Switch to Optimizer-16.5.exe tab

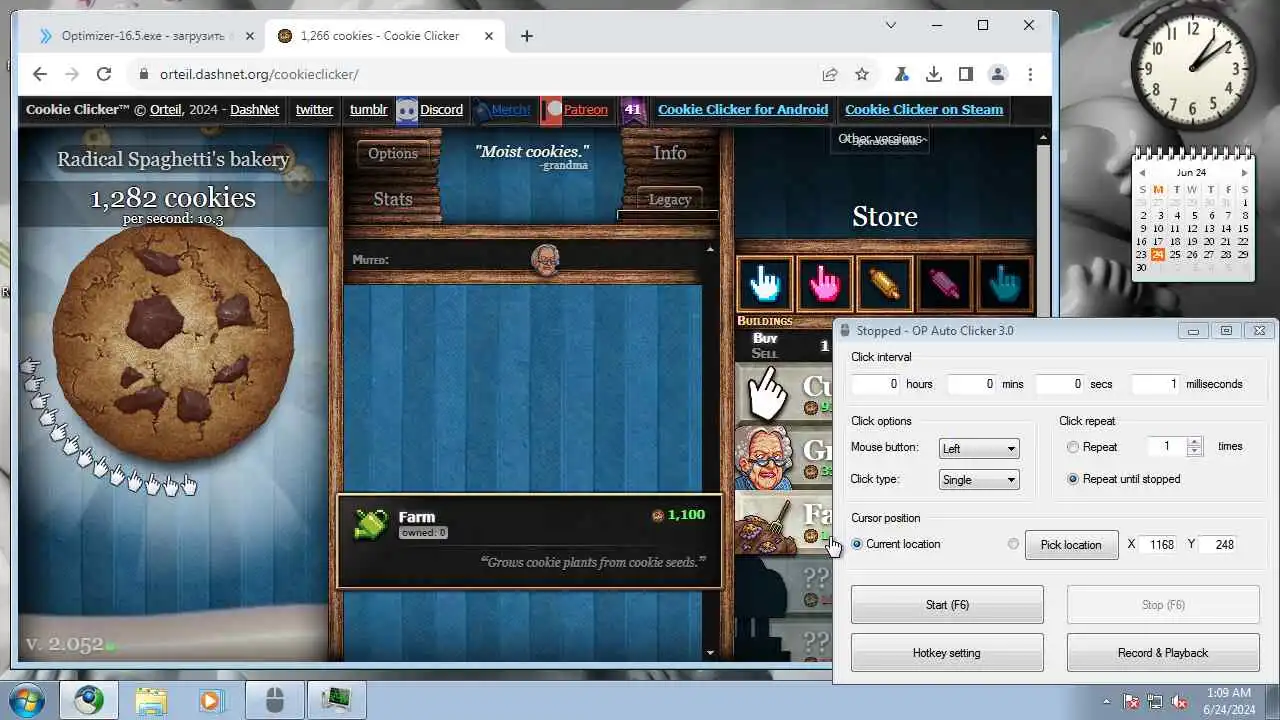coord(147,36)
